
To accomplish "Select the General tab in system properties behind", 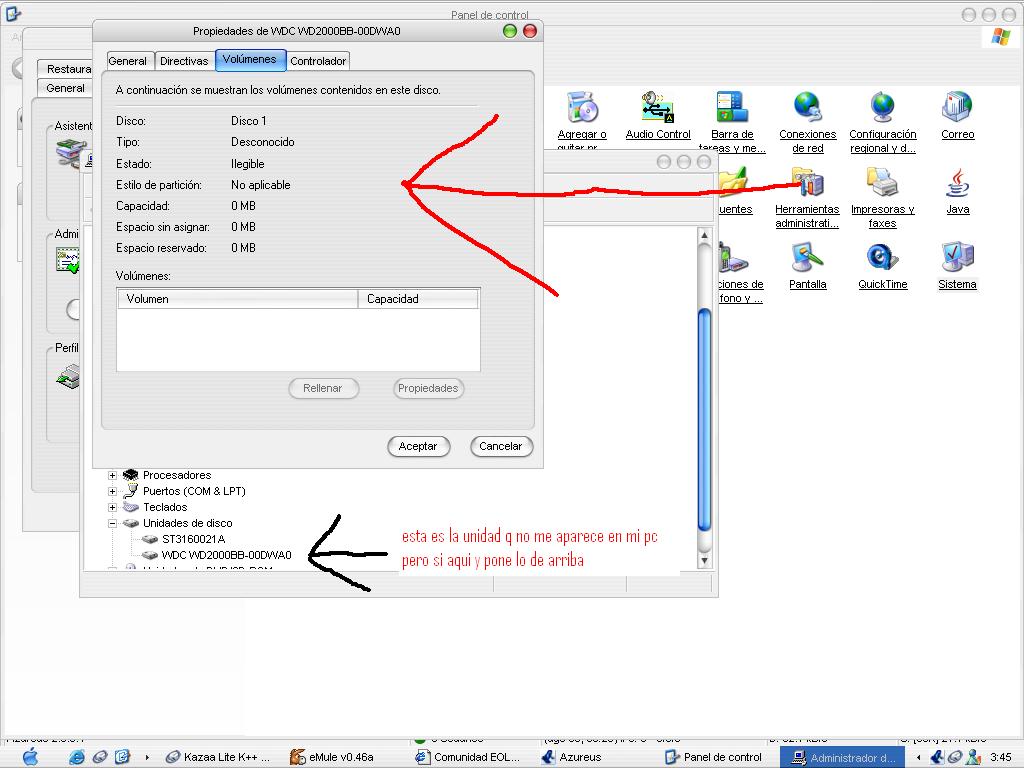I will coord(65,88).
